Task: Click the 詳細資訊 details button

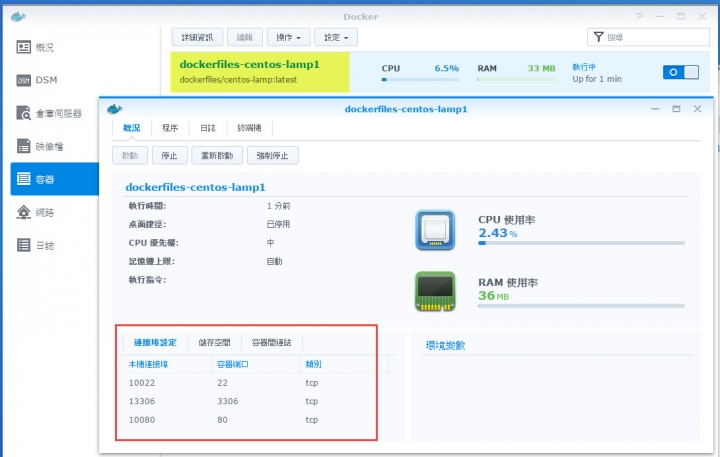Action: (197, 37)
